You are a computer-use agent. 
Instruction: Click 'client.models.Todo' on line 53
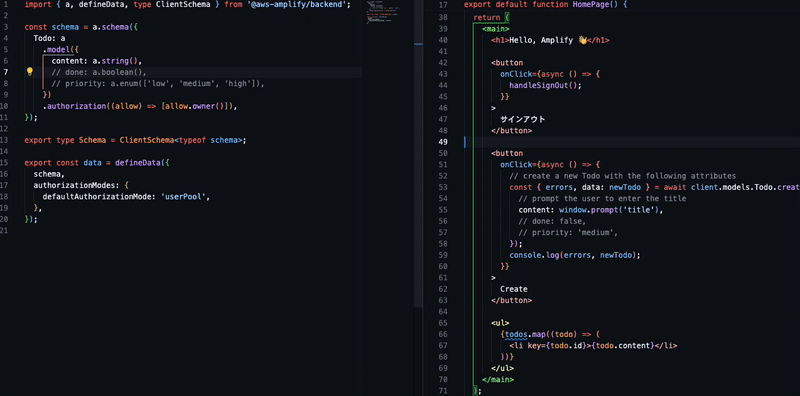[x=732, y=187]
